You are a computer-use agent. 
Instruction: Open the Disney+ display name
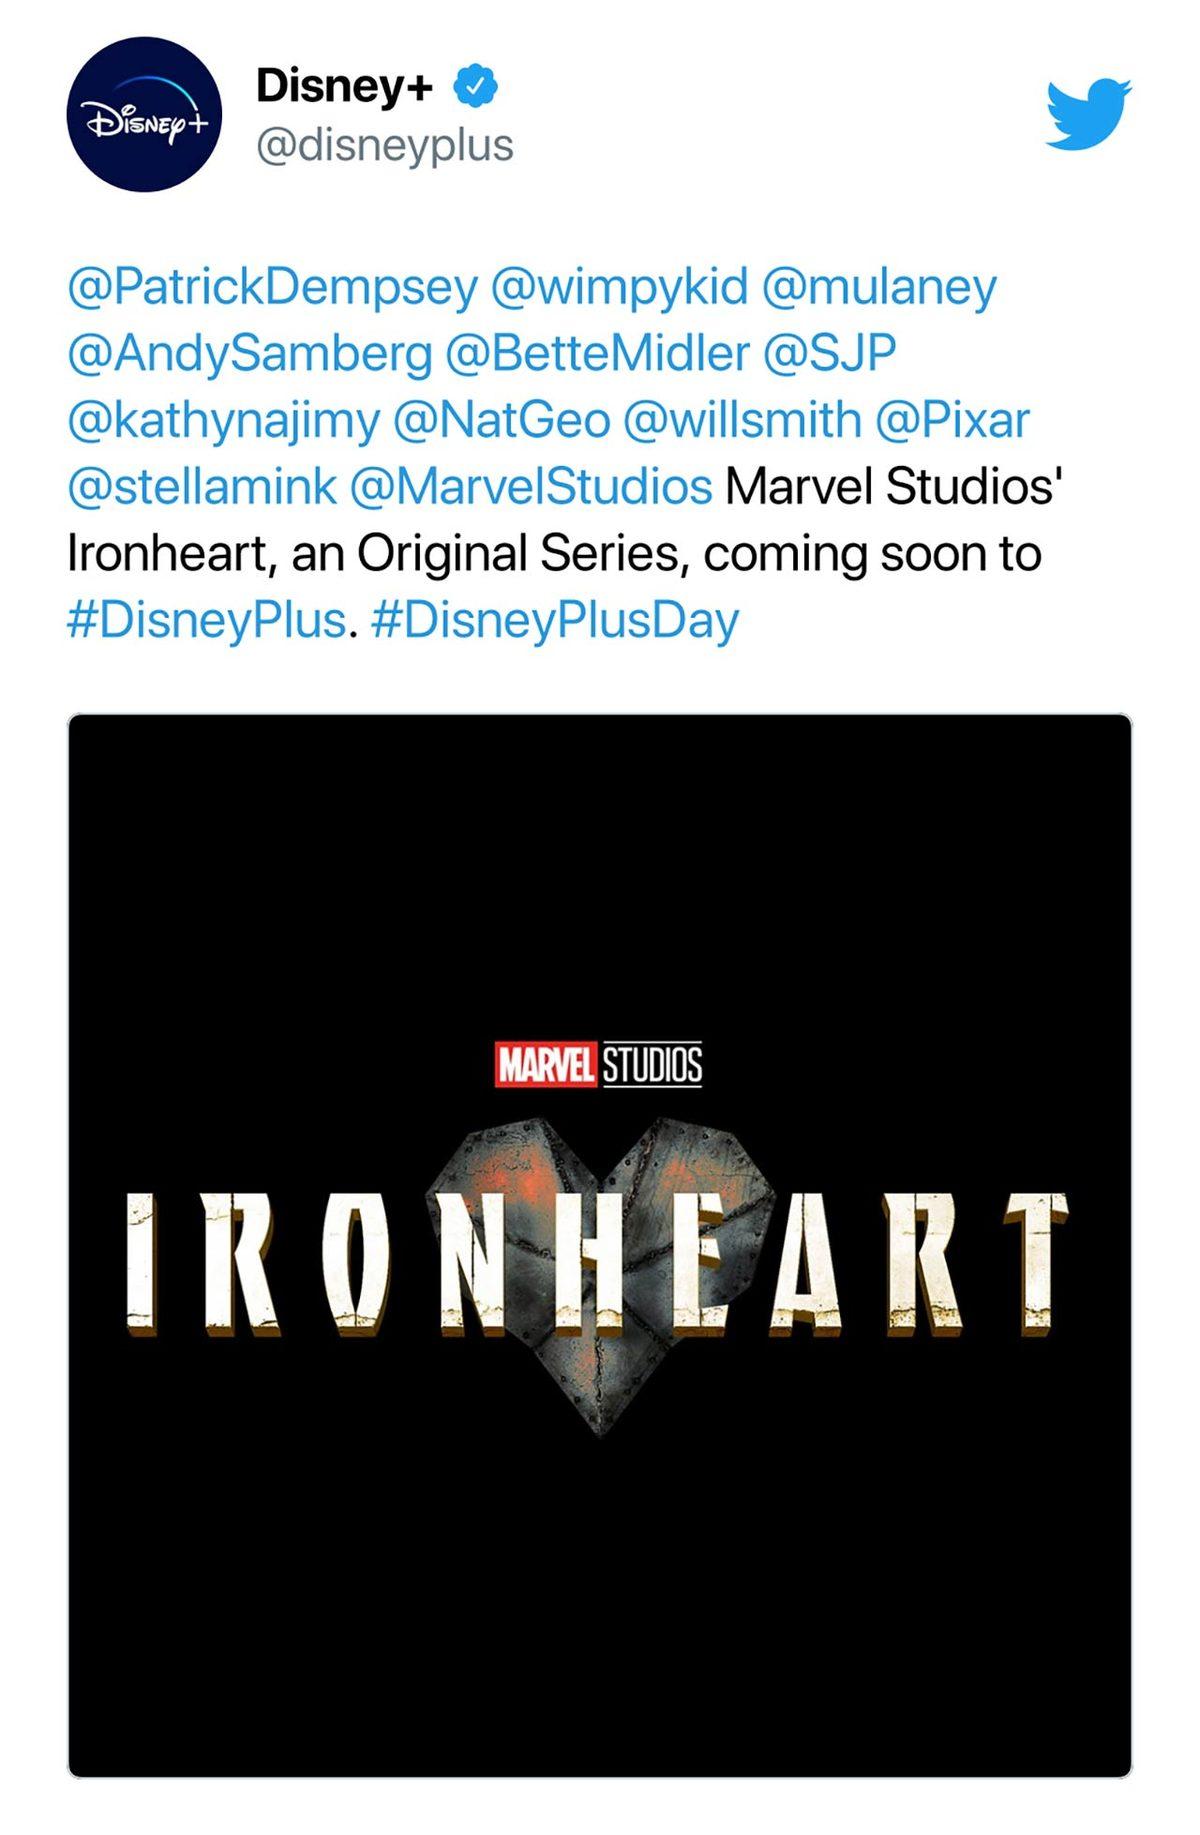[344, 86]
